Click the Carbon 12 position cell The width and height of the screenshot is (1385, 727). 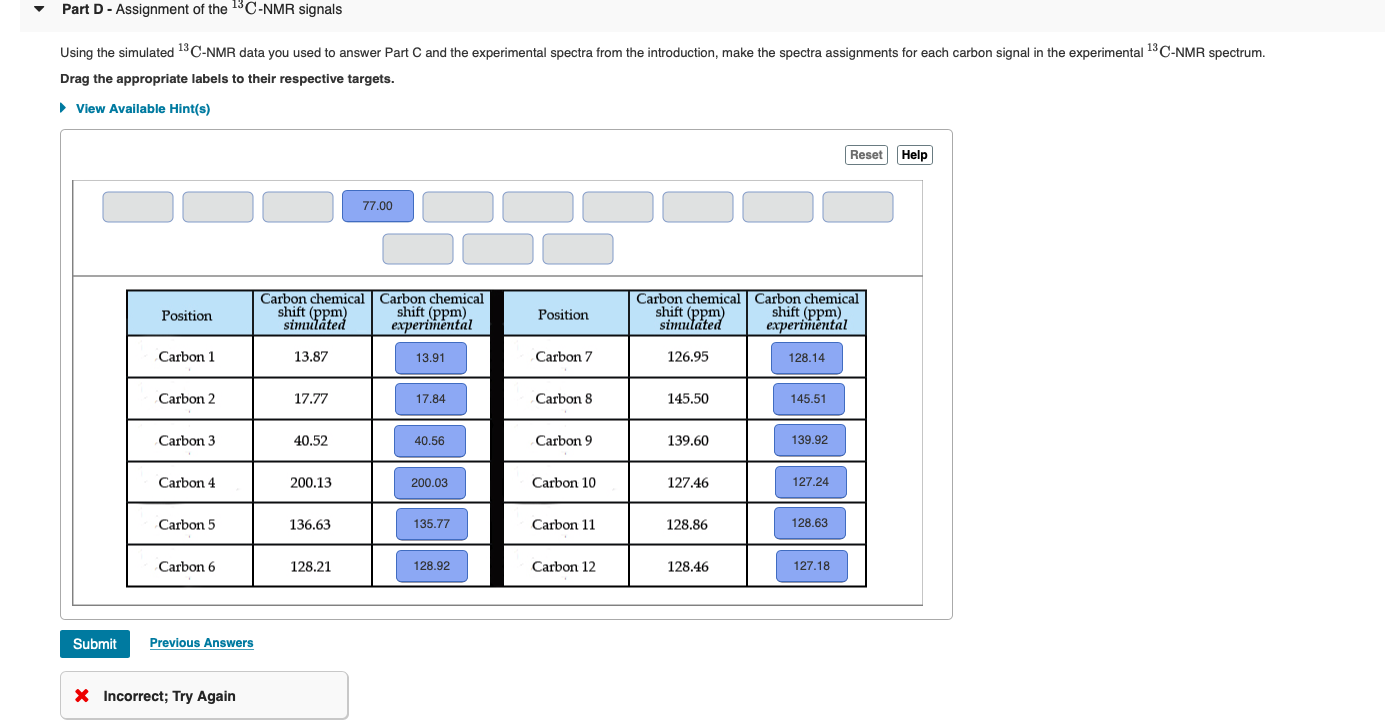point(566,567)
